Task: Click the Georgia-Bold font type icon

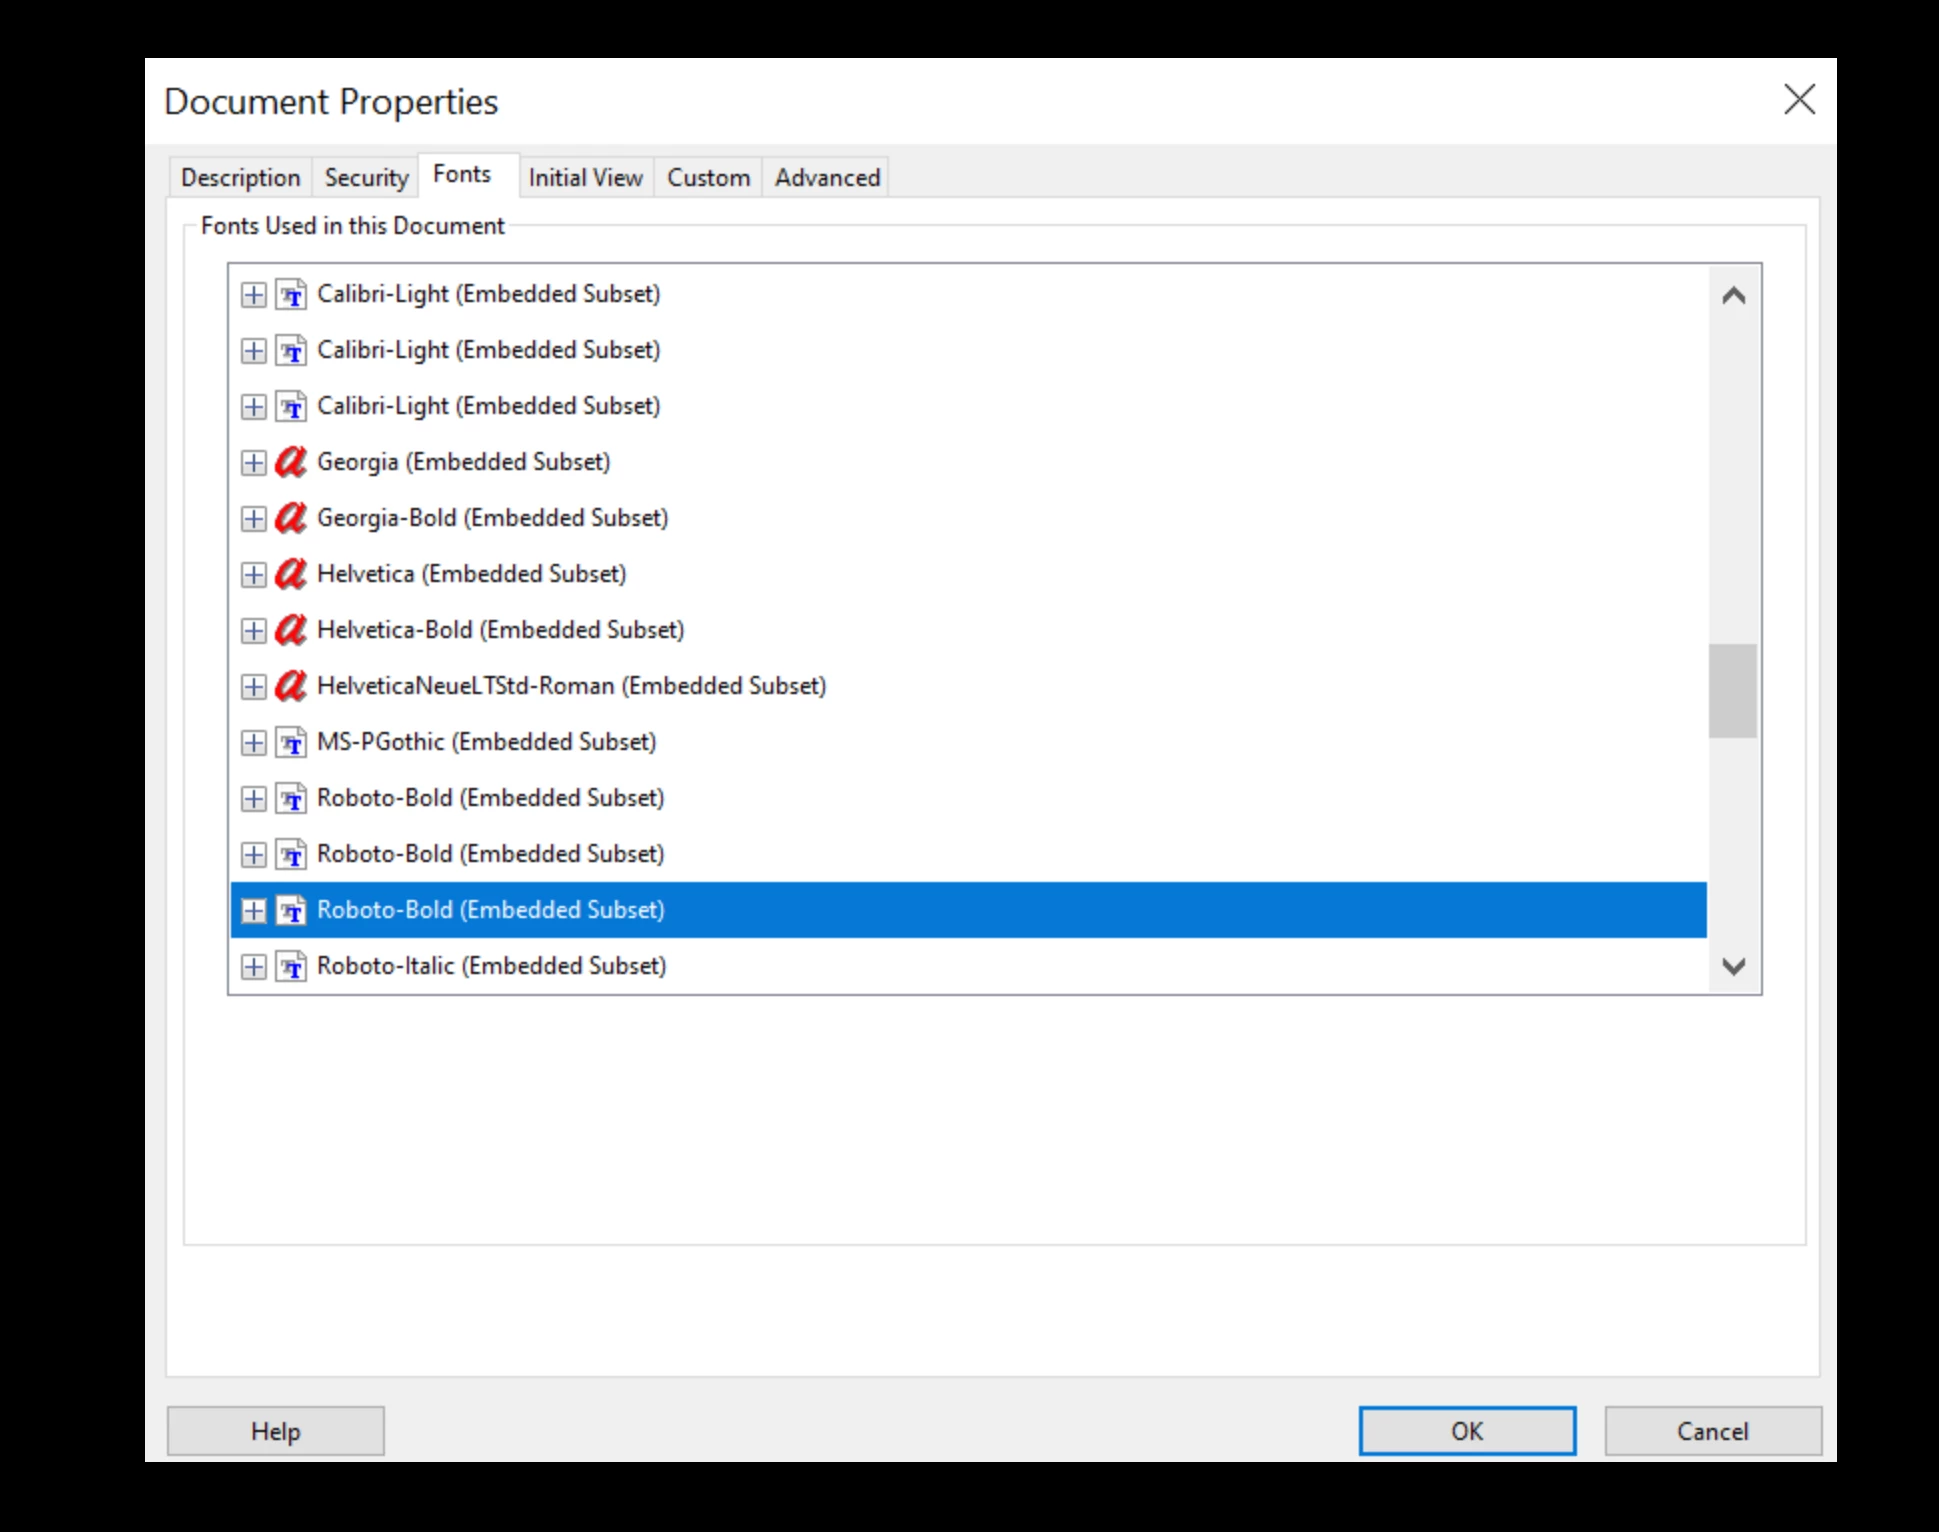Action: pos(291,518)
